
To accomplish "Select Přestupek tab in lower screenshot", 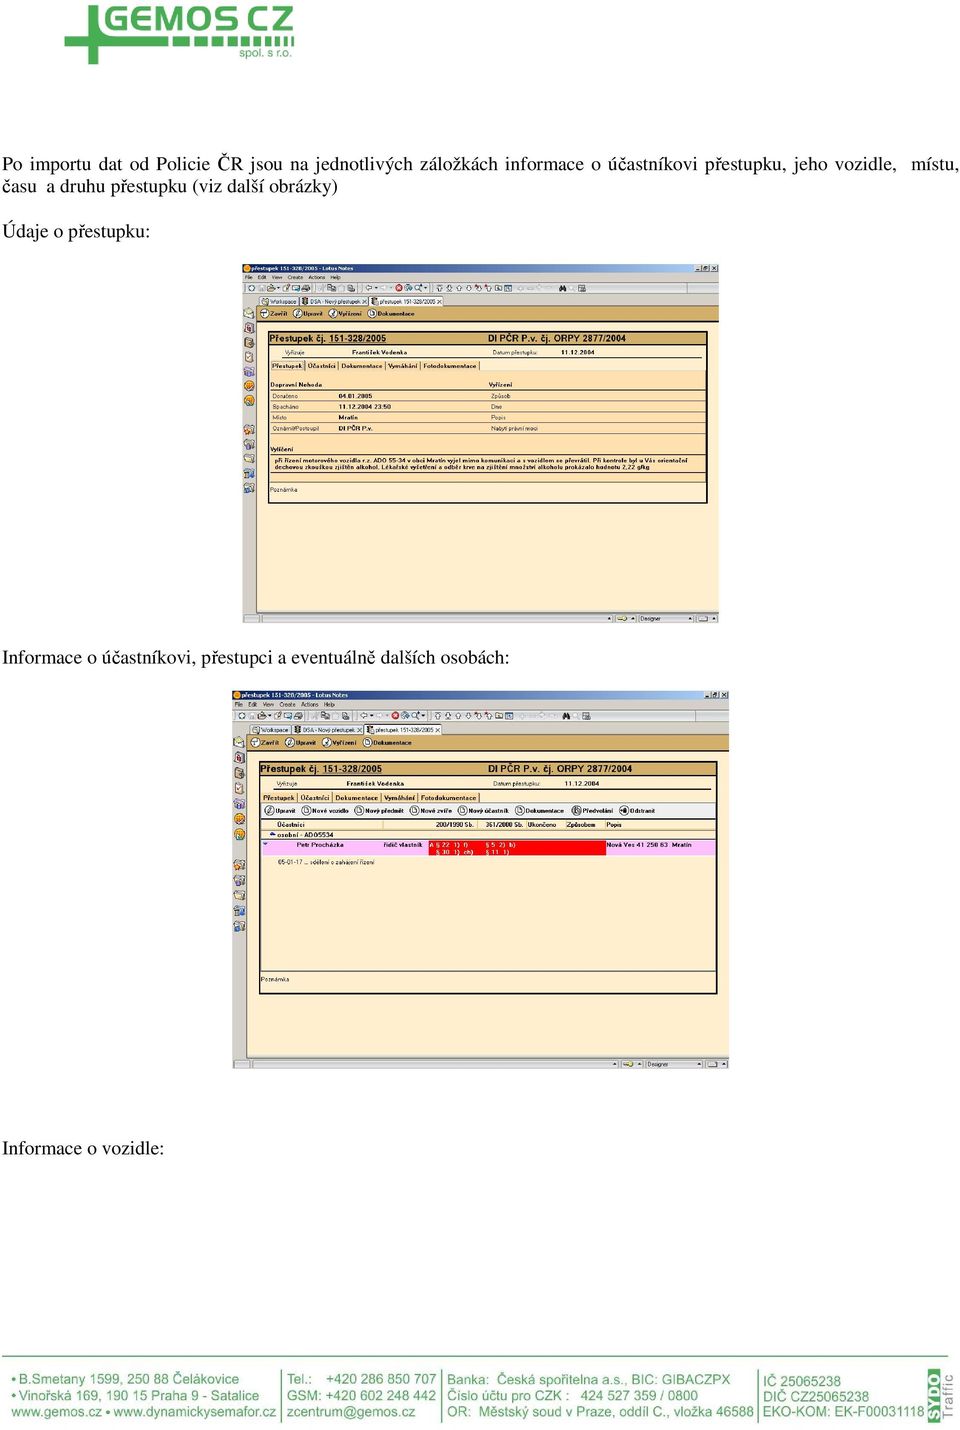I will tap(279, 798).
